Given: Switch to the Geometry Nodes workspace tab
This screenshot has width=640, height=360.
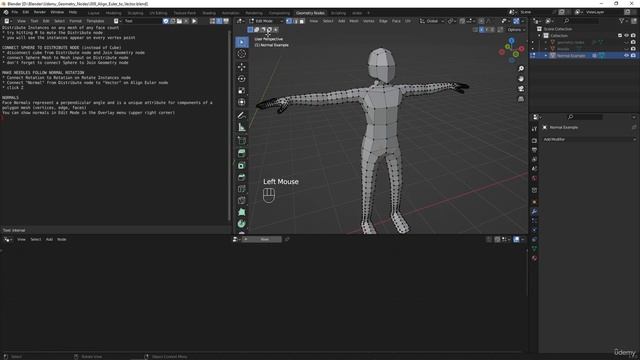Looking at the screenshot, I should coord(310,13).
